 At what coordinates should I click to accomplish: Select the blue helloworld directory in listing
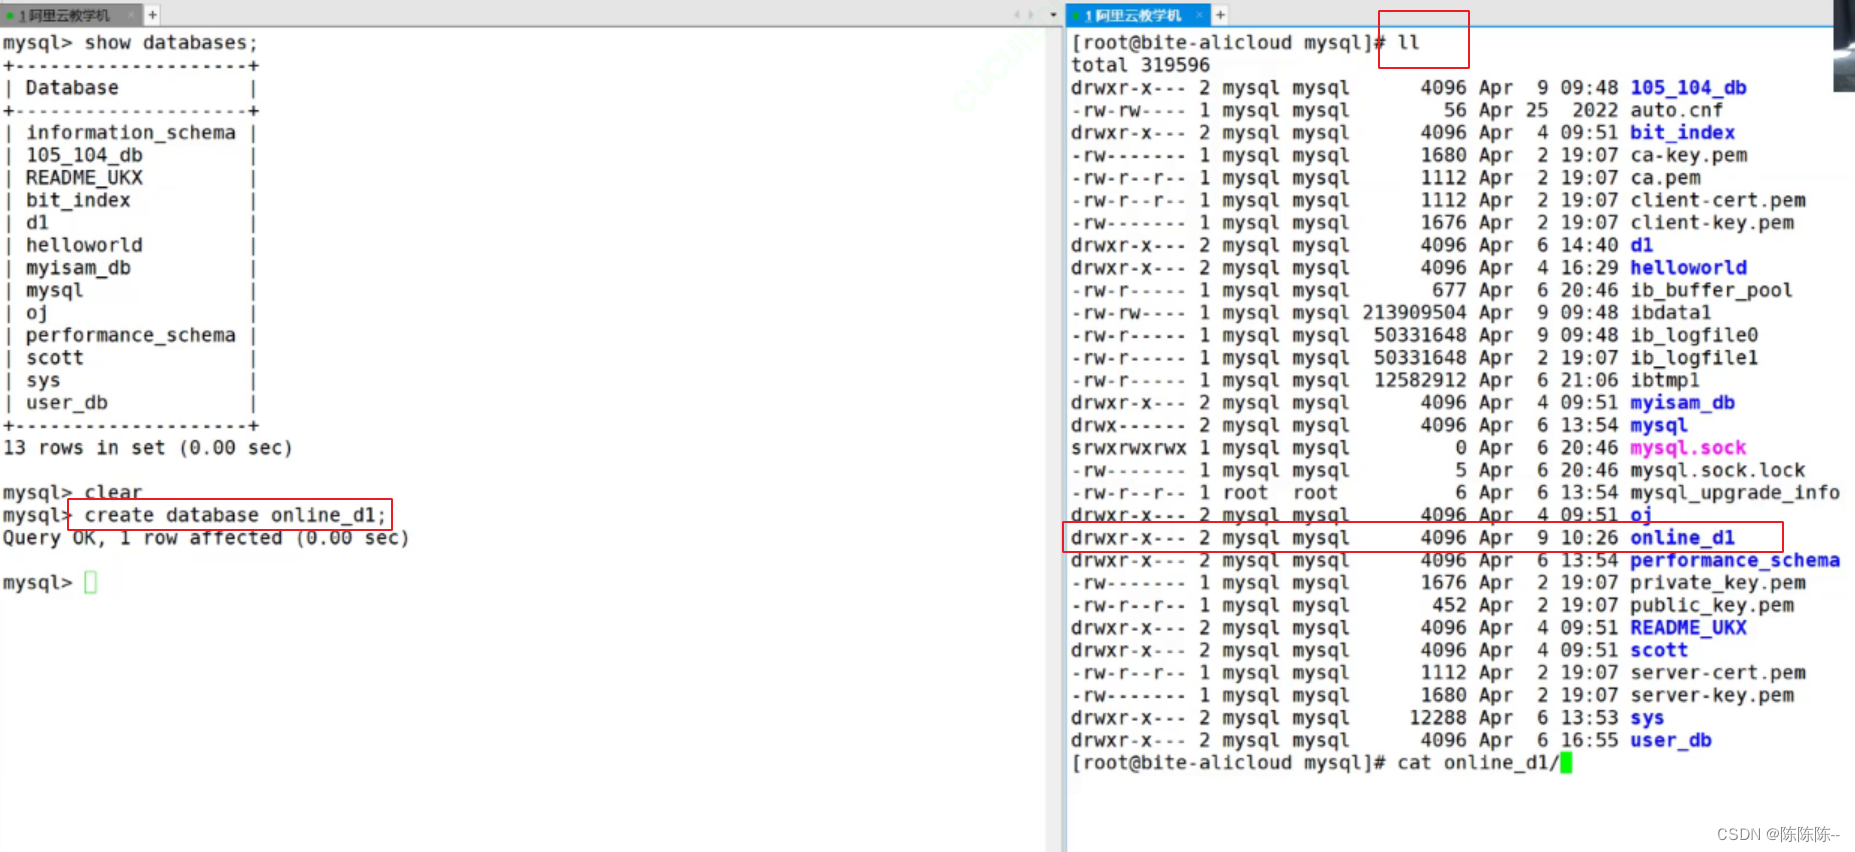1689,268
